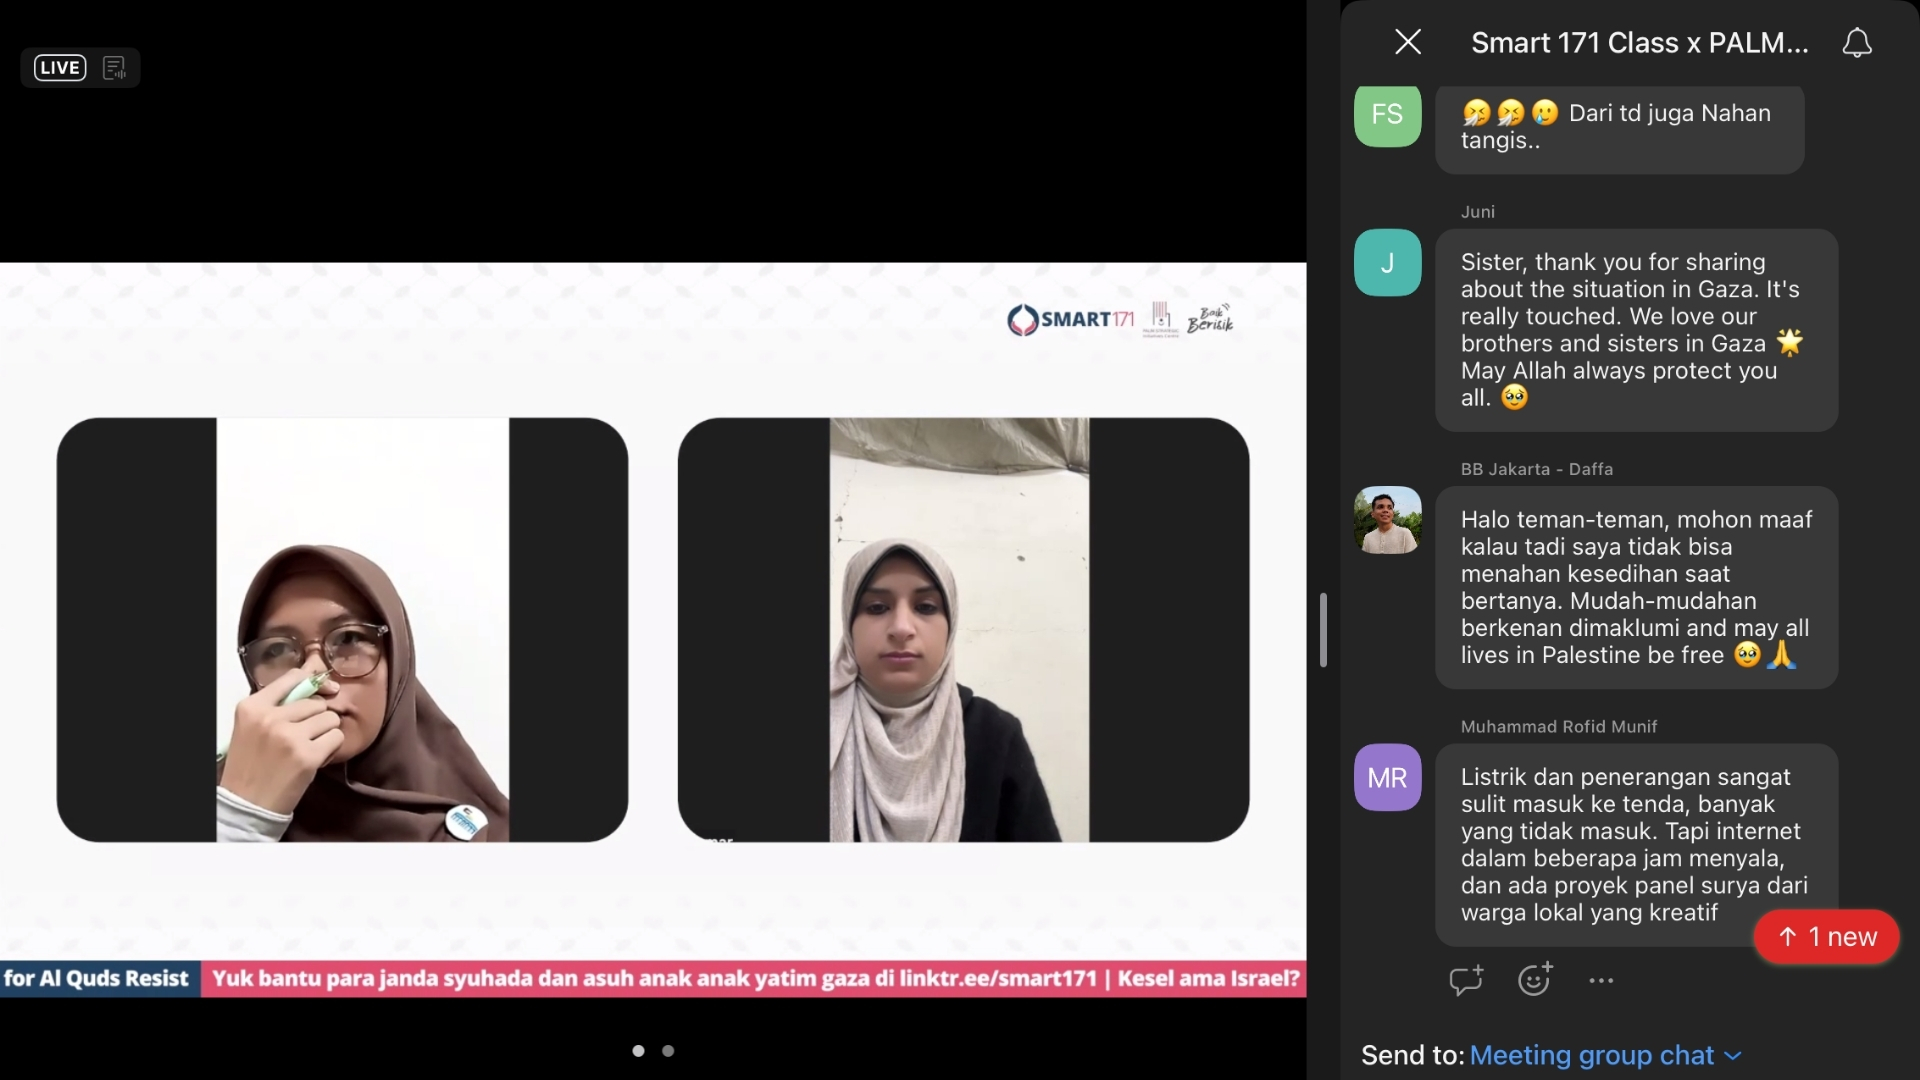Toggle chat notifications with the bell
The height and width of the screenshot is (1080, 1920).
click(1857, 42)
